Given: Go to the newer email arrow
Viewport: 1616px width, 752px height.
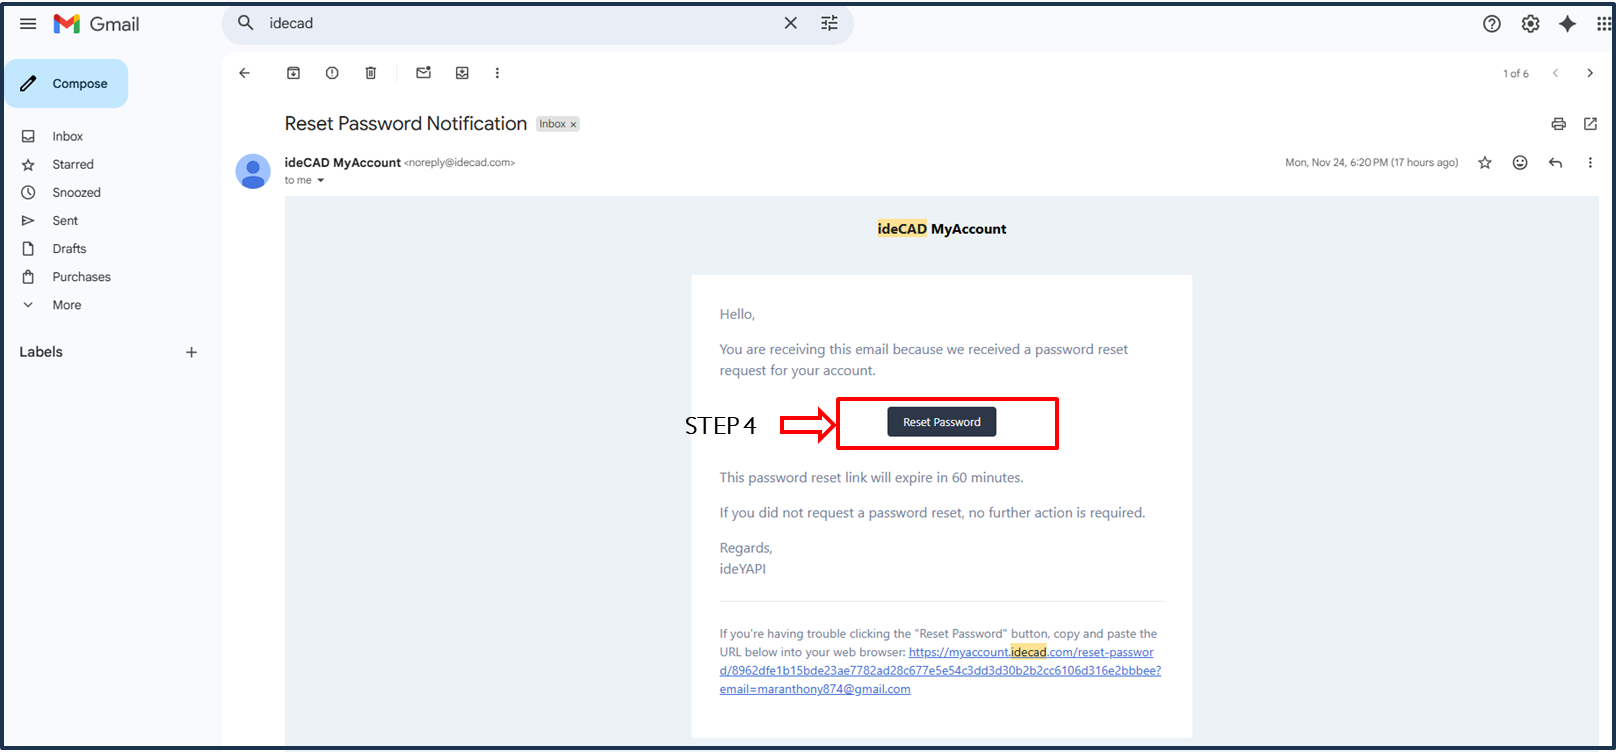Looking at the screenshot, I should coord(1555,73).
